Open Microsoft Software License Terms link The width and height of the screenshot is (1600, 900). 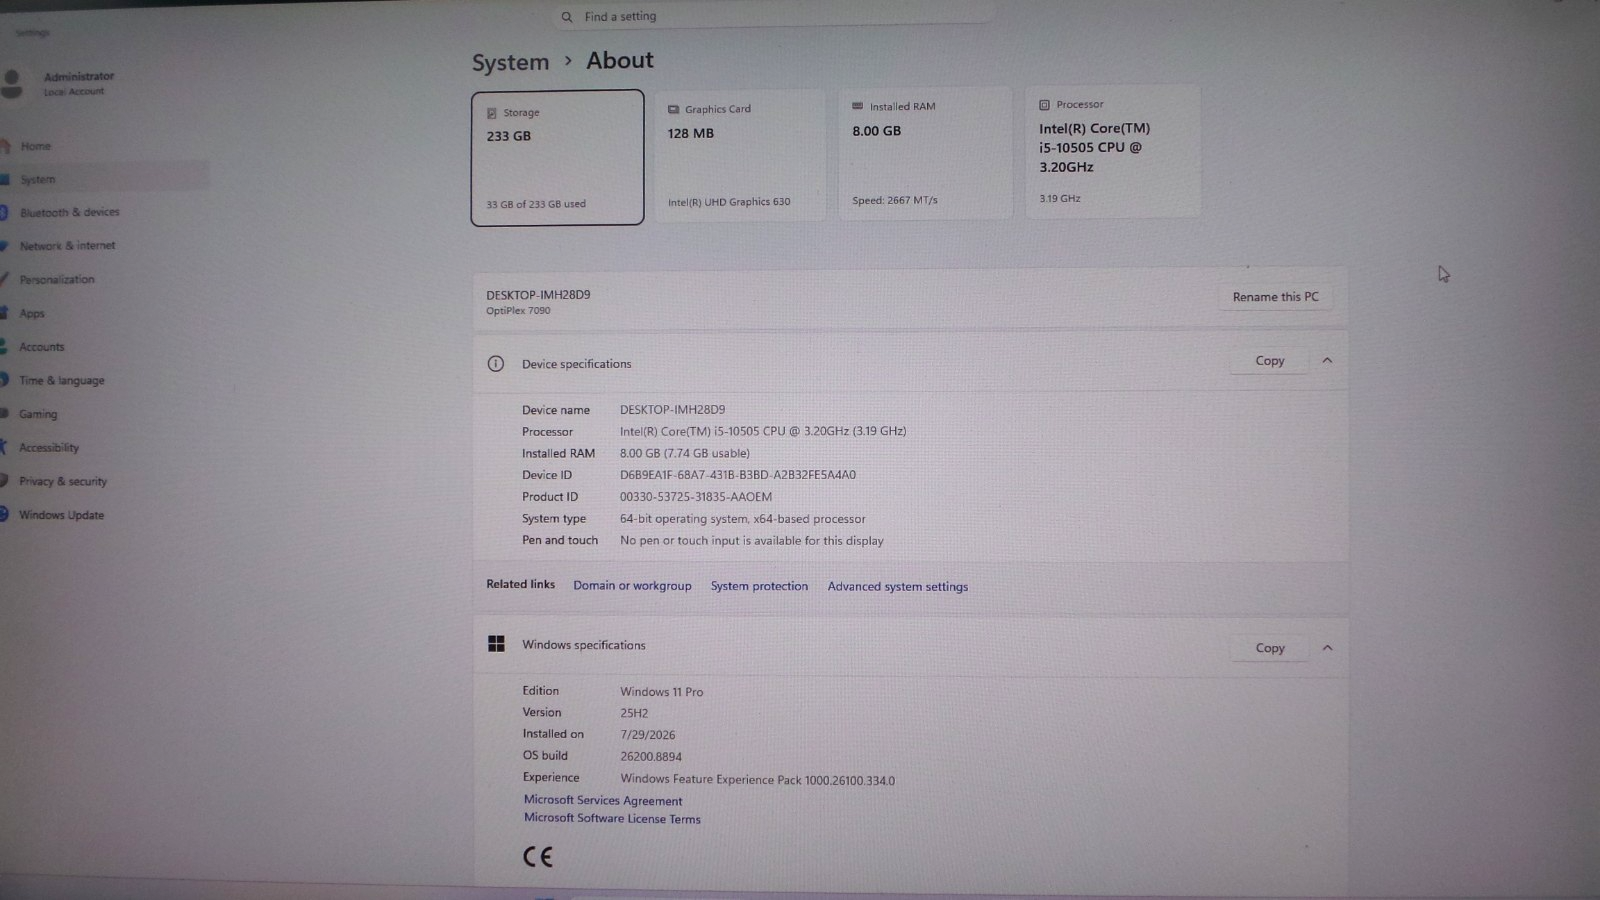[612, 819]
